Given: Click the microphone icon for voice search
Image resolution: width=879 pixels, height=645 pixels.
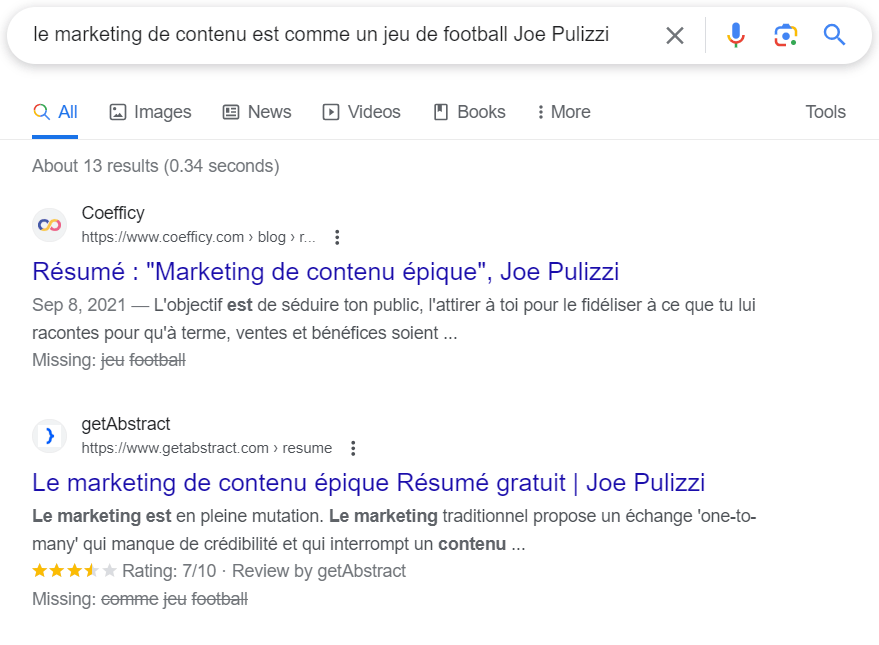Looking at the screenshot, I should pos(736,34).
